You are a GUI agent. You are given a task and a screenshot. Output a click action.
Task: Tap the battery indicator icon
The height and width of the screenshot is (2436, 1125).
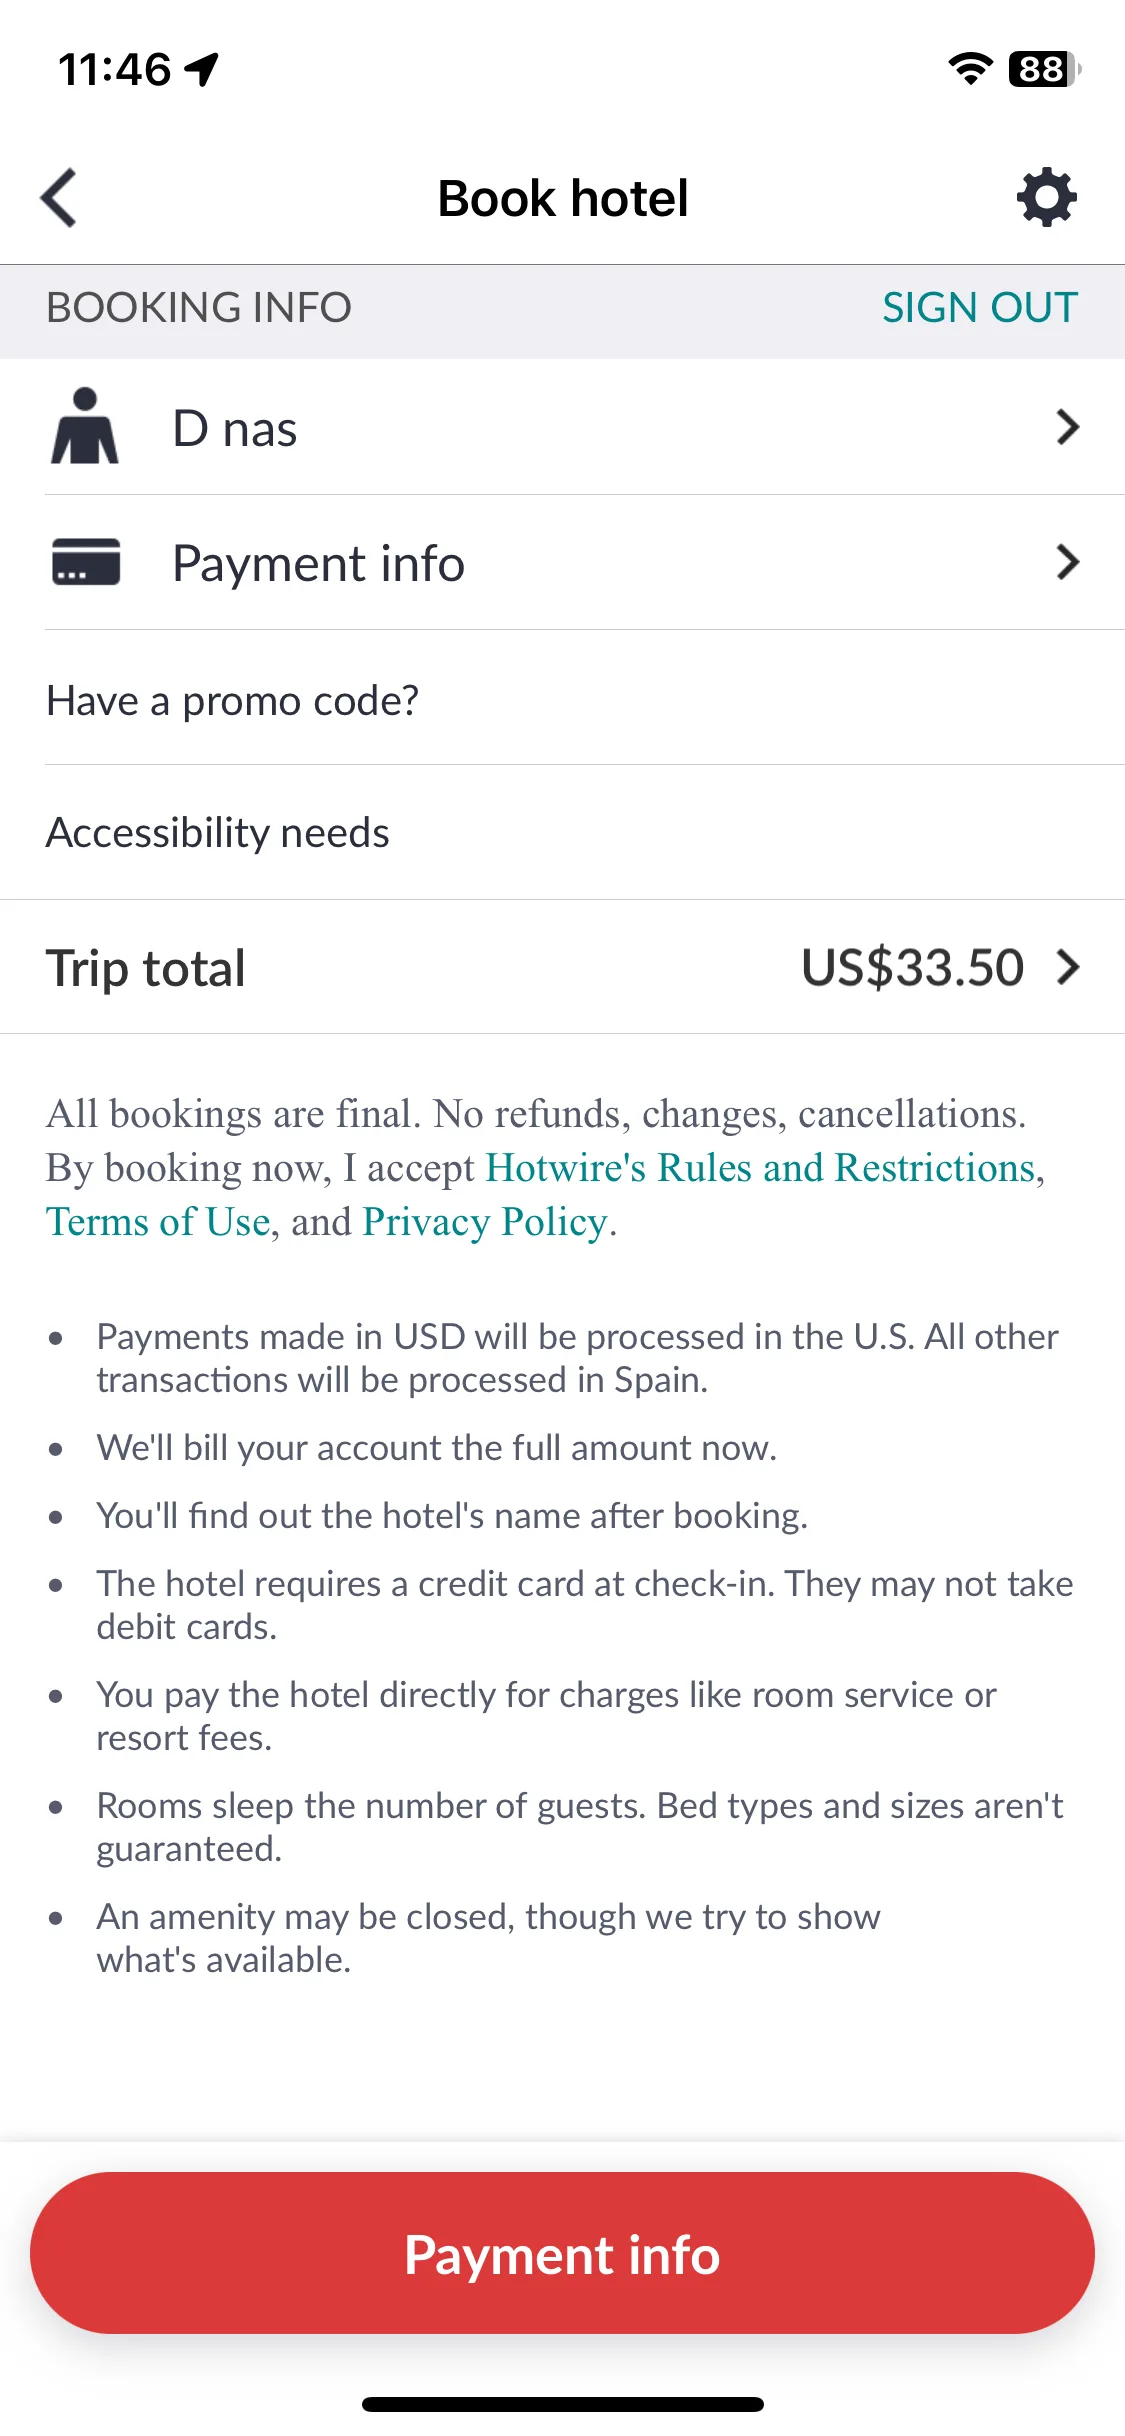pos(1044,69)
